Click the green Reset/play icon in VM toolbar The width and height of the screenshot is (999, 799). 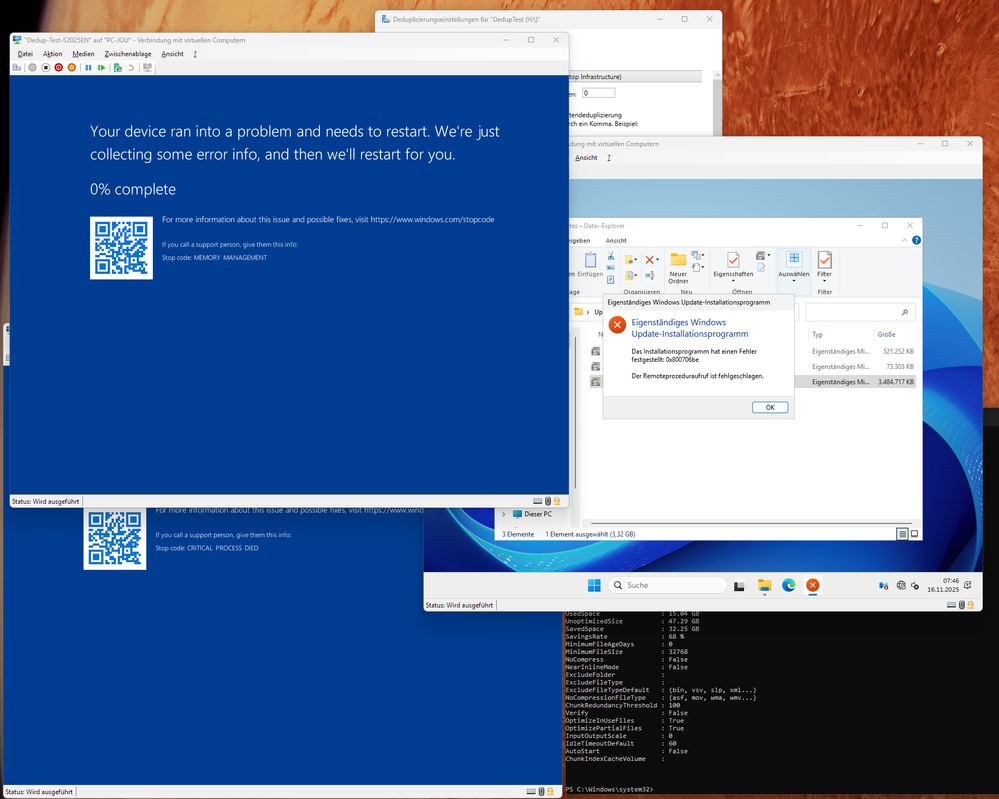(101, 68)
